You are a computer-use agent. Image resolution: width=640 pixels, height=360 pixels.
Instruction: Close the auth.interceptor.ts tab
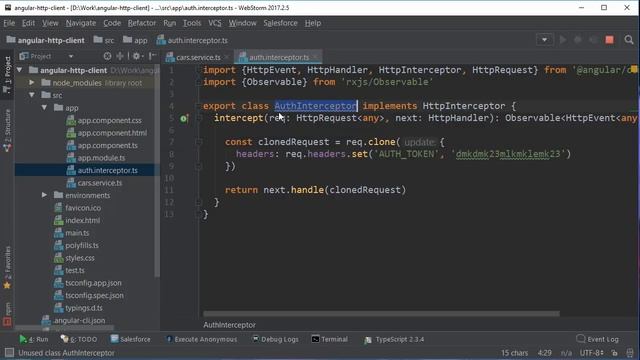[316, 58]
